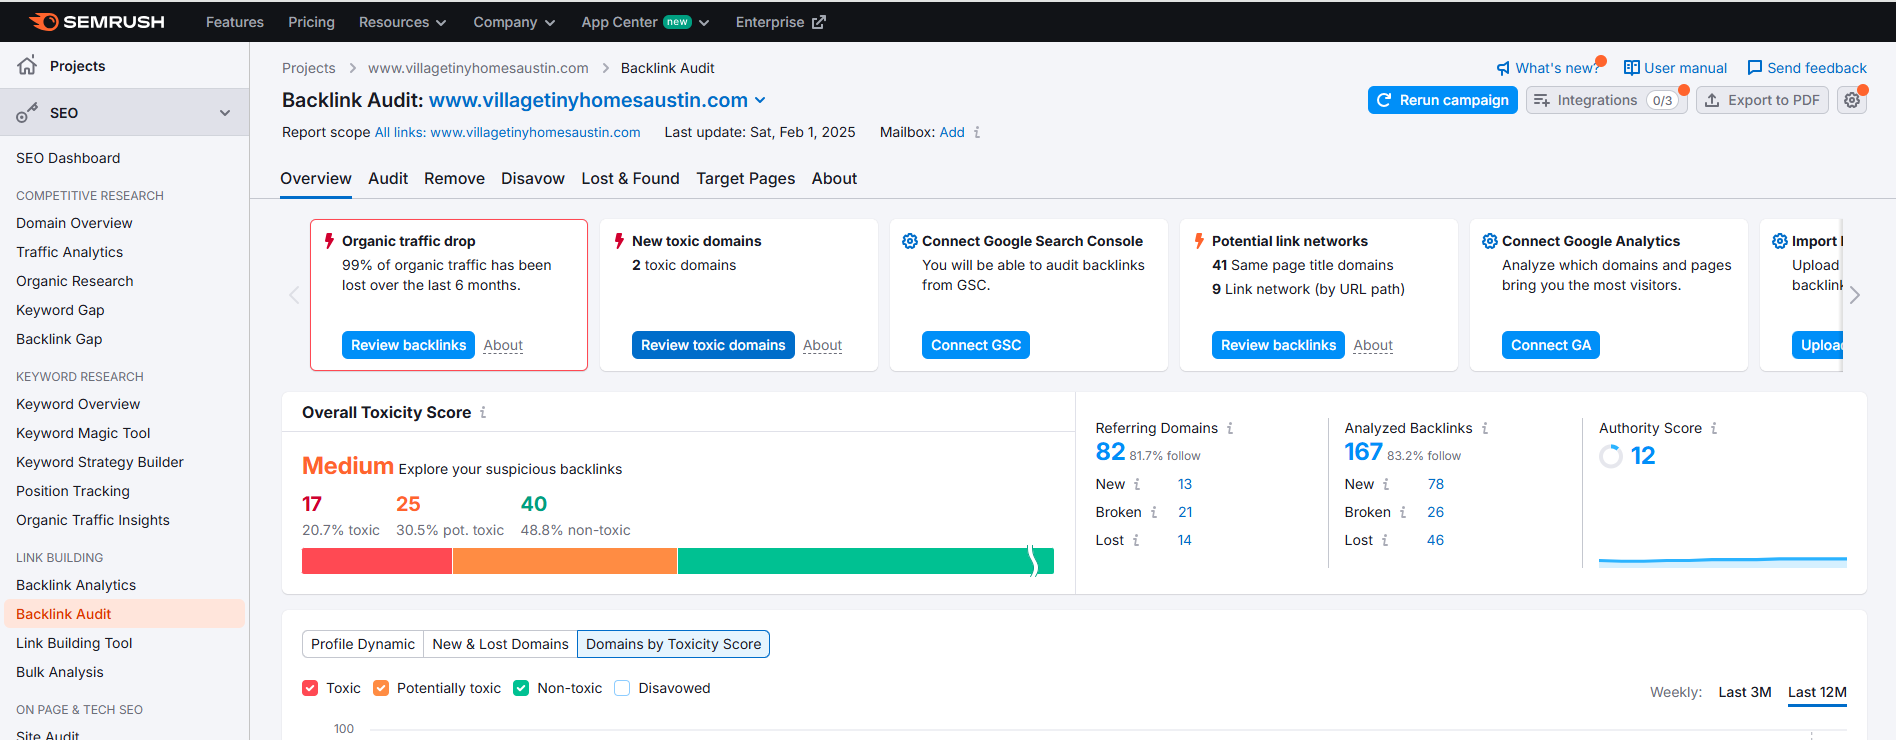Image resolution: width=1896 pixels, height=740 pixels.
Task: Open the Disavow tab
Action: (x=533, y=178)
